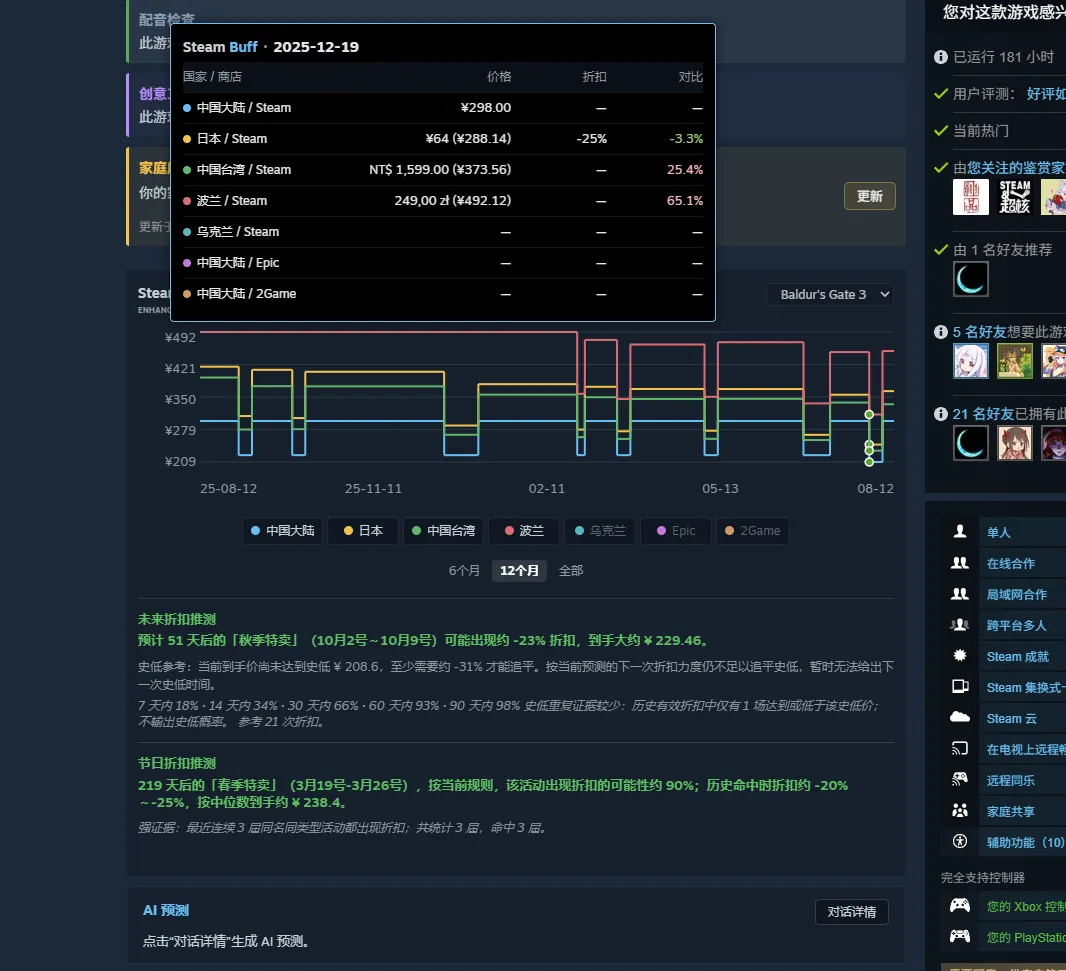Image resolution: width=1066 pixels, height=971 pixels.
Task: Toggle the 日本 series in chart legend
Action: pyautogui.click(x=363, y=530)
